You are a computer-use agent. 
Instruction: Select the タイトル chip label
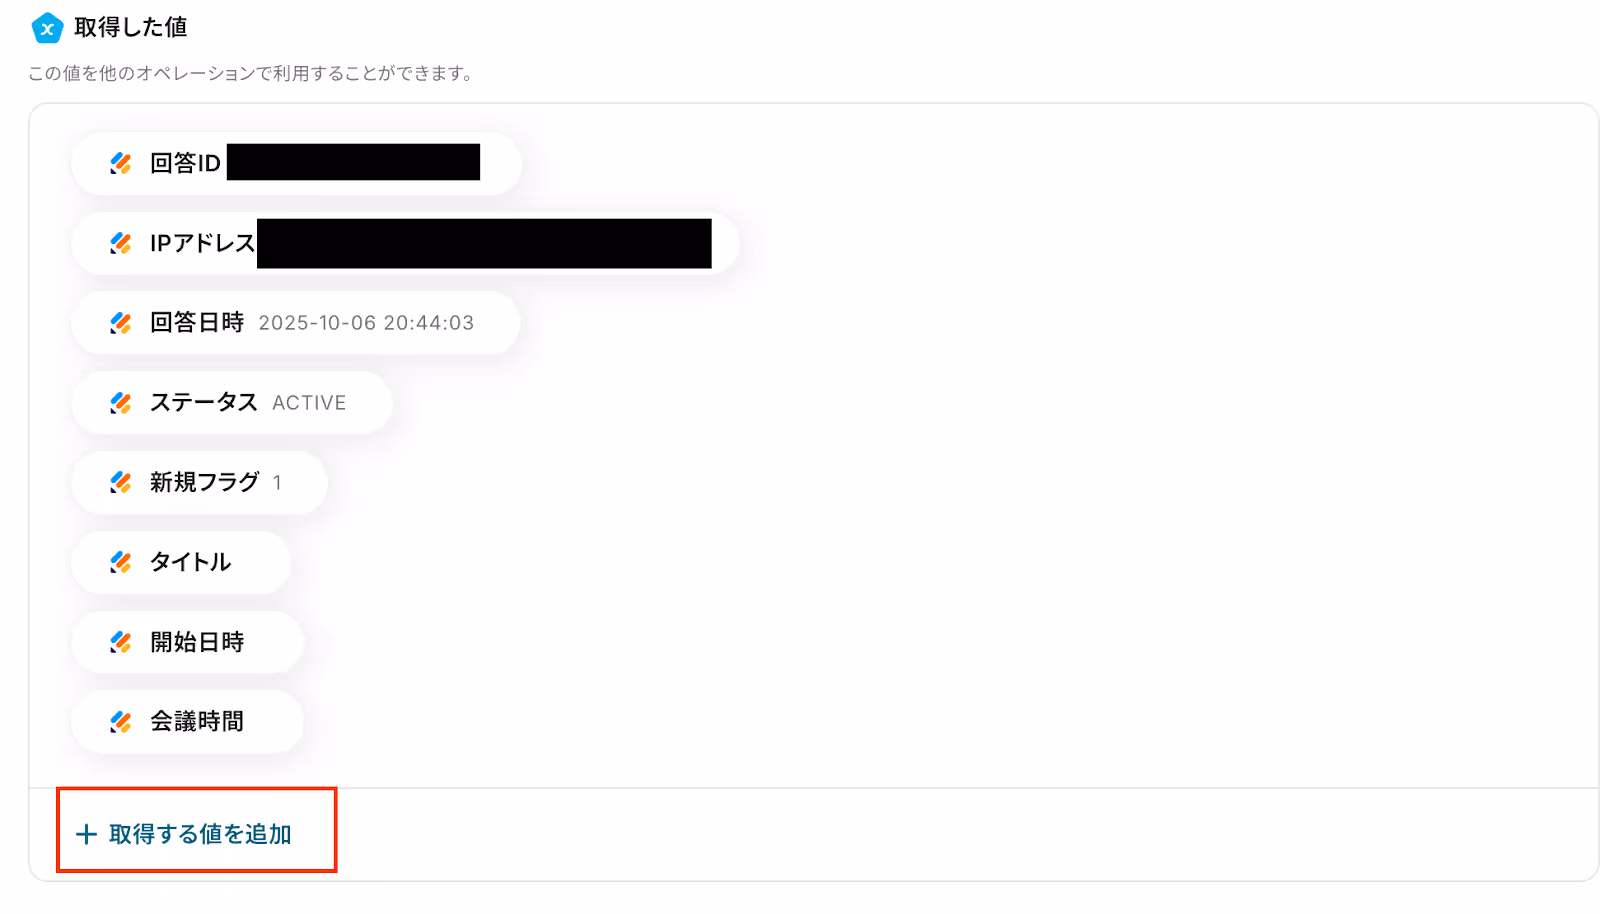pos(190,562)
